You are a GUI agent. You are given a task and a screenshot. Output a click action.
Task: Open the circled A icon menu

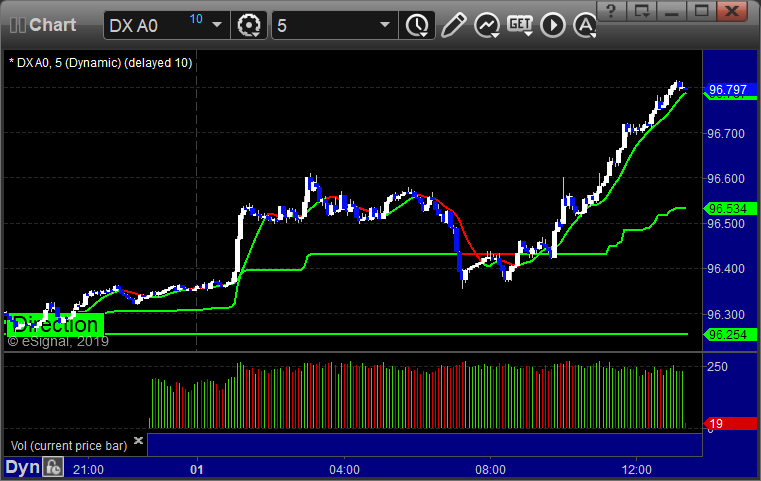(585, 25)
